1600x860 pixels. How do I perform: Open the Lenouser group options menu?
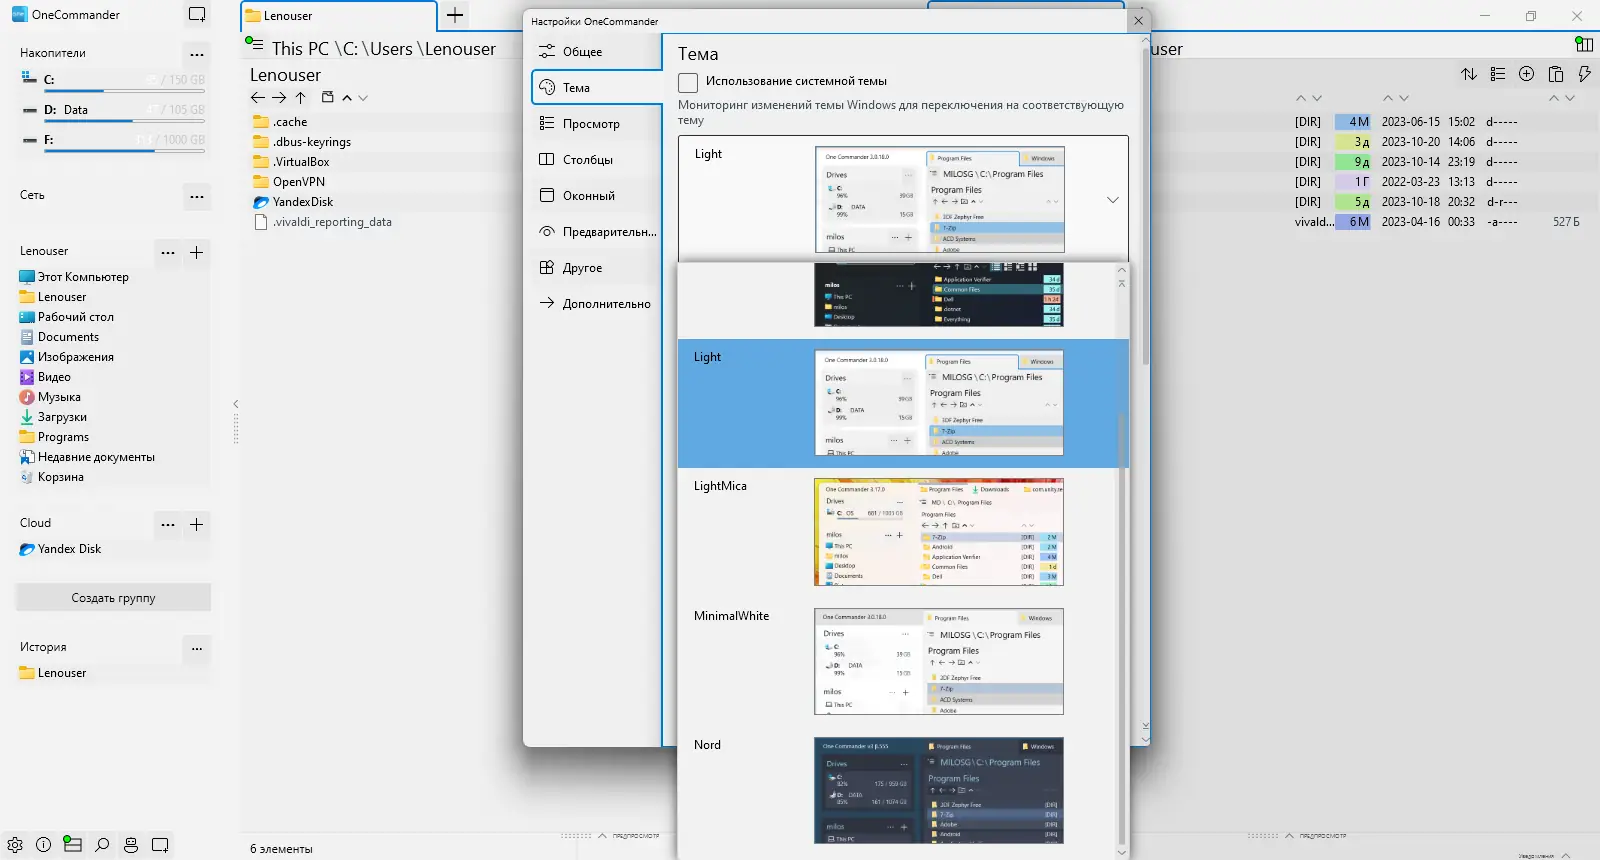[x=168, y=252]
